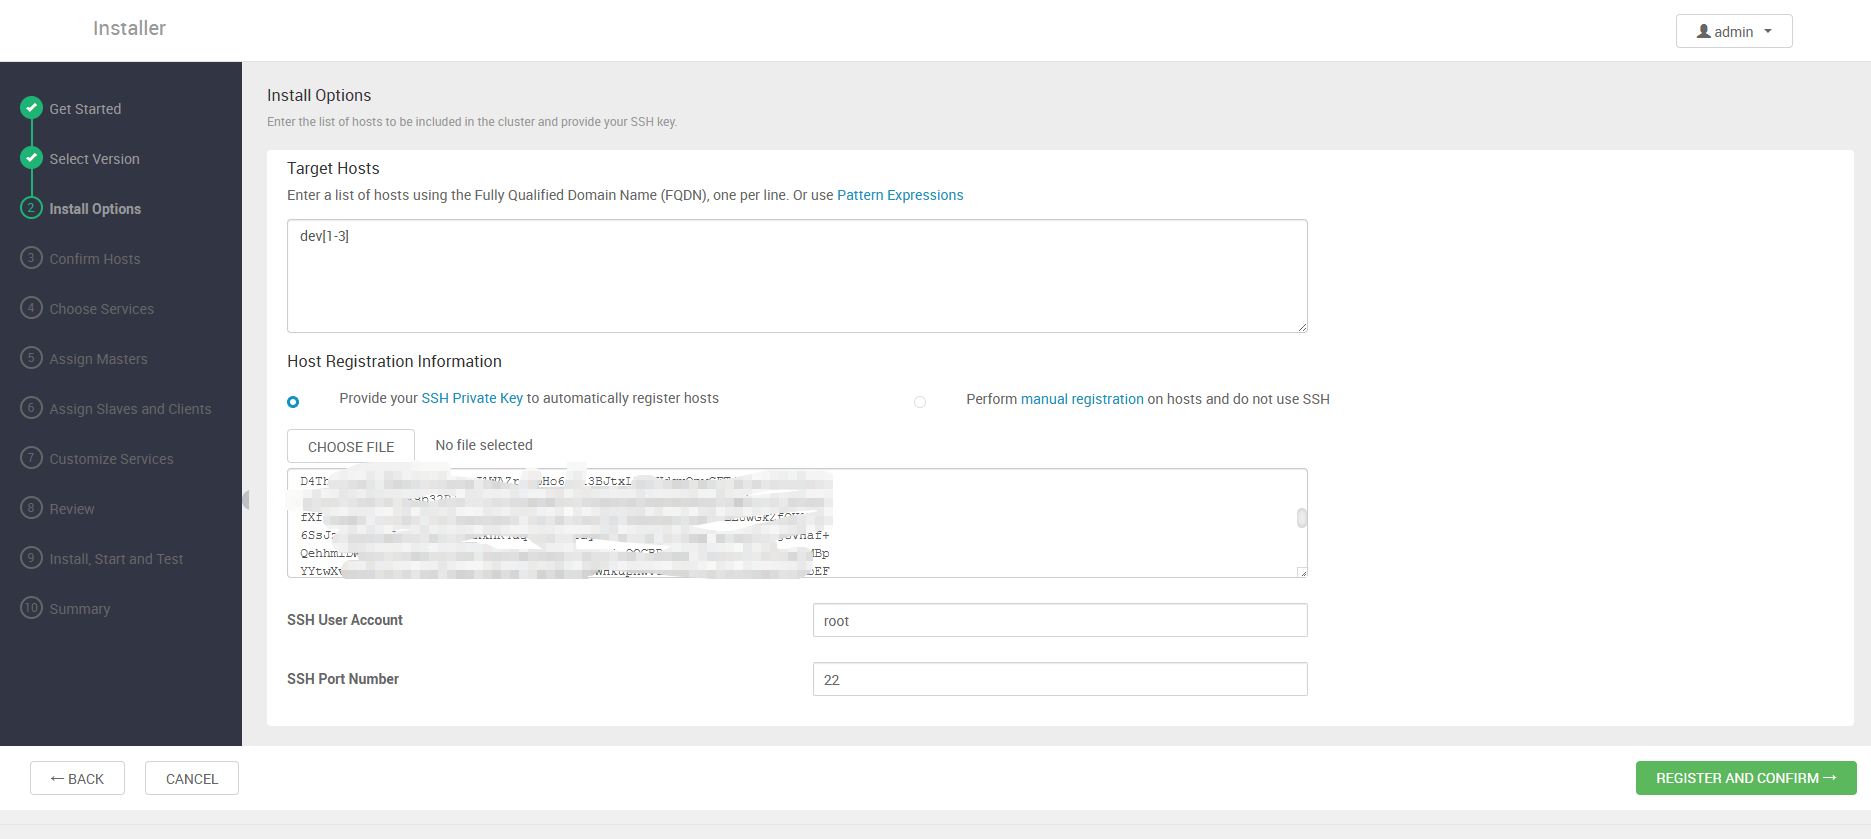Click the step 4 Choose Services circle icon
The height and width of the screenshot is (839, 1871).
[31, 308]
